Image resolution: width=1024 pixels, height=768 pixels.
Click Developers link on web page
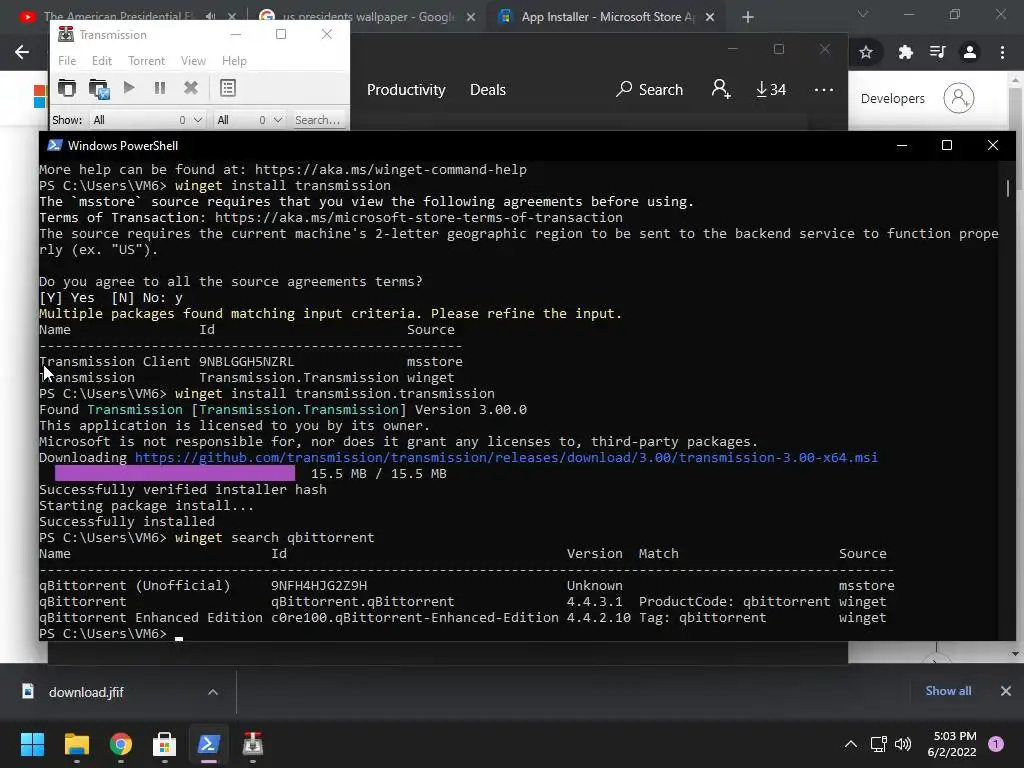tap(893, 99)
